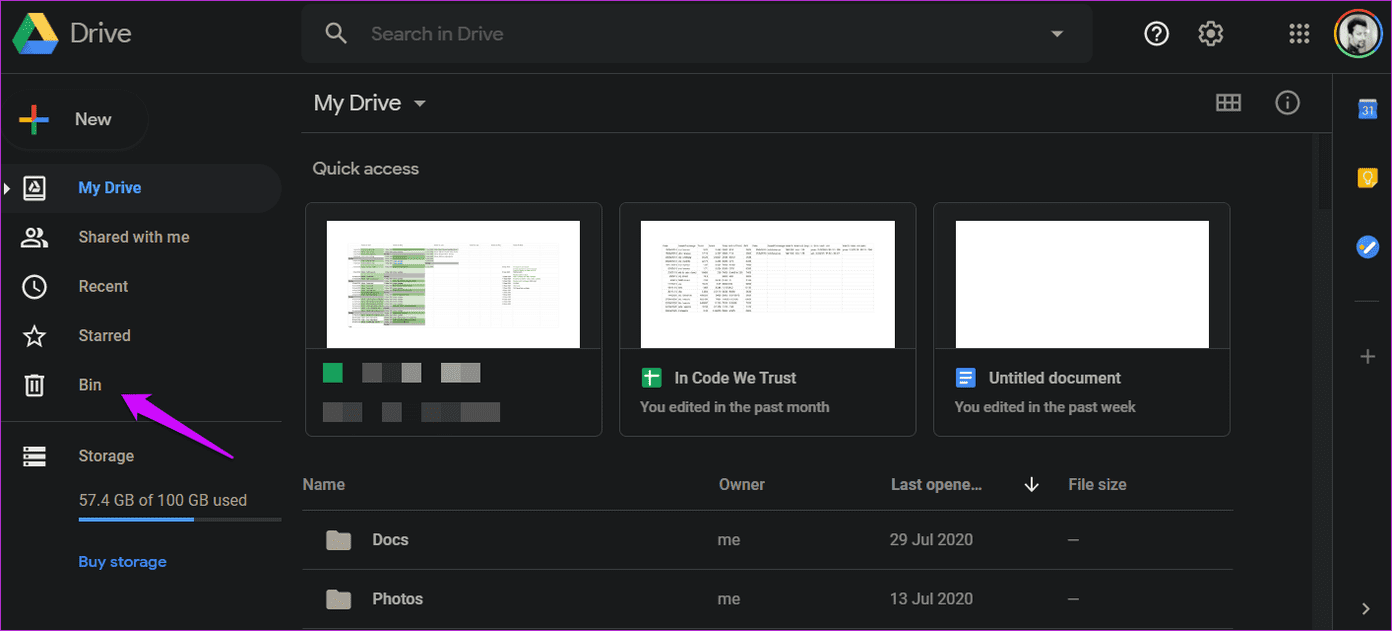Open the My Drive header dropdown
The image size is (1392, 631).
pyautogui.click(x=370, y=103)
